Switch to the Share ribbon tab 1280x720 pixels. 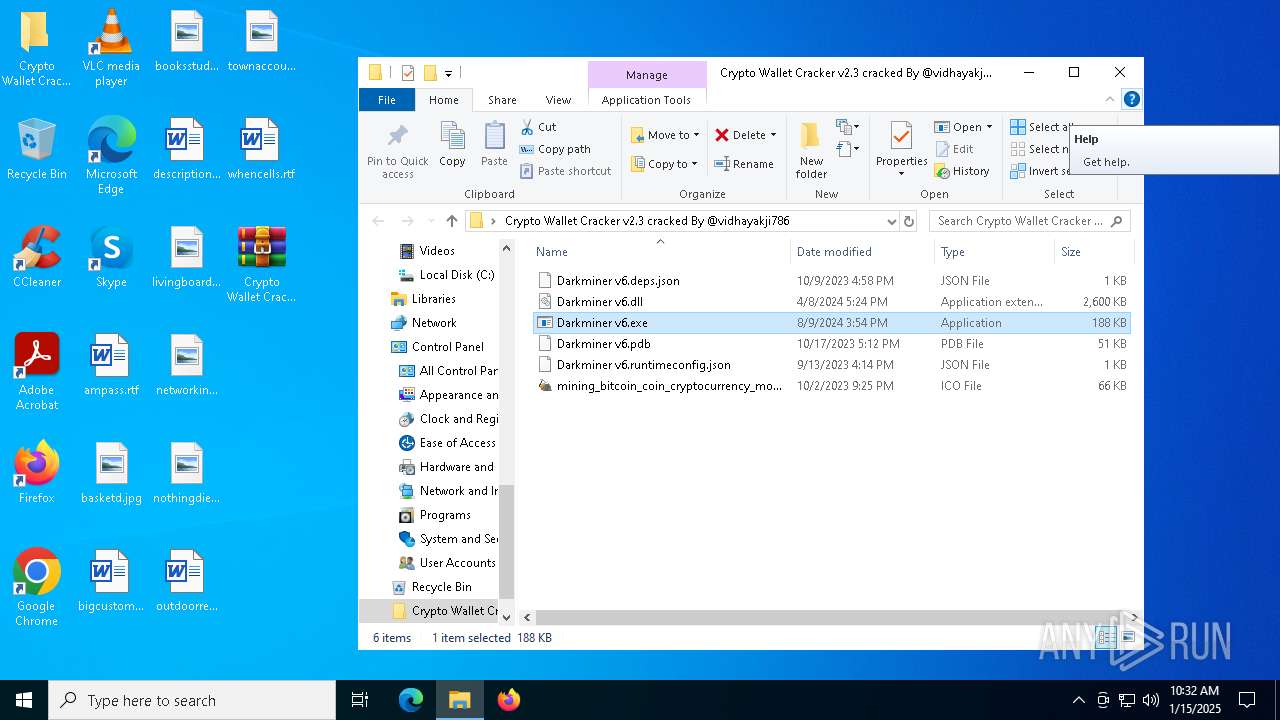click(x=502, y=100)
